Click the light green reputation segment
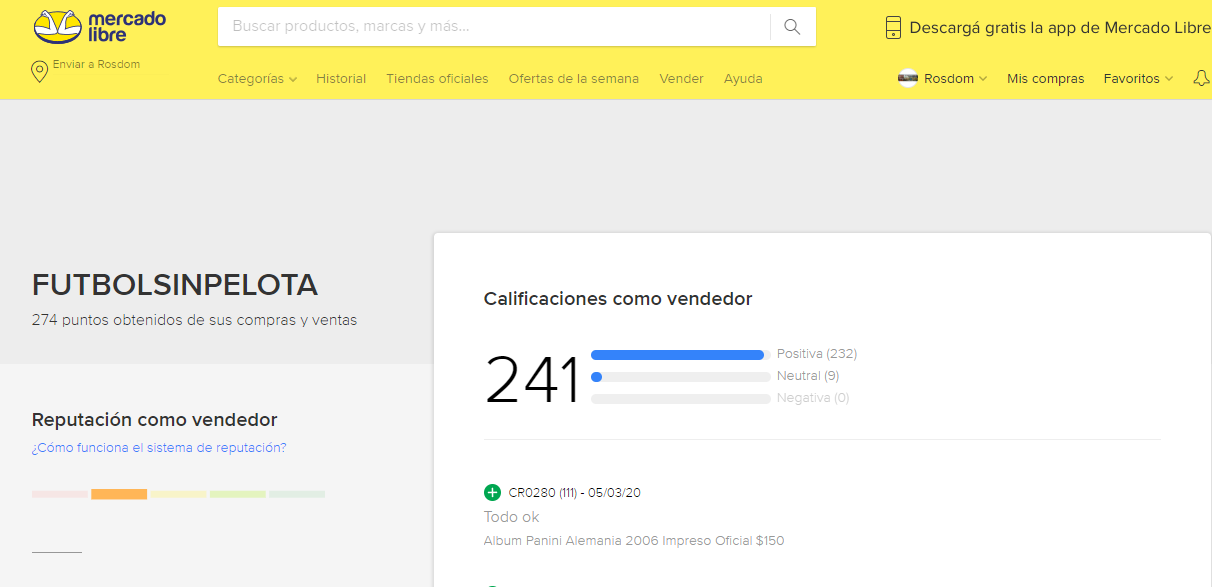Image resolution: width=1212 pixels, height=587 pixels. (238, 494)
